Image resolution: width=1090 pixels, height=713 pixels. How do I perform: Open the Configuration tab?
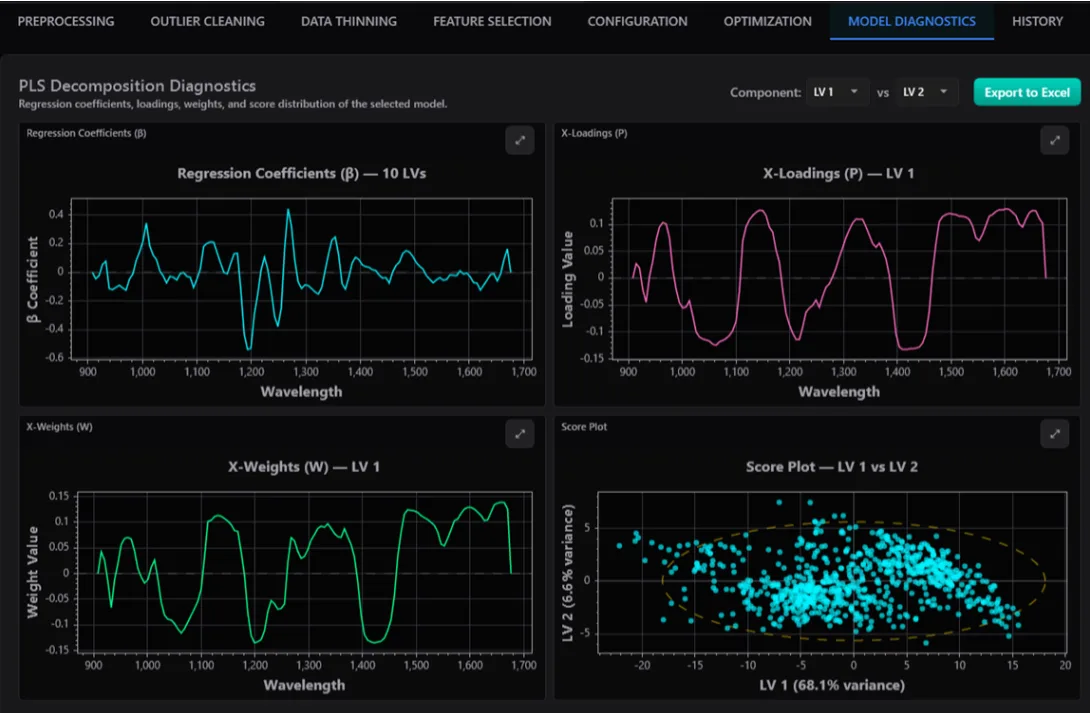[x=637, y=22]
